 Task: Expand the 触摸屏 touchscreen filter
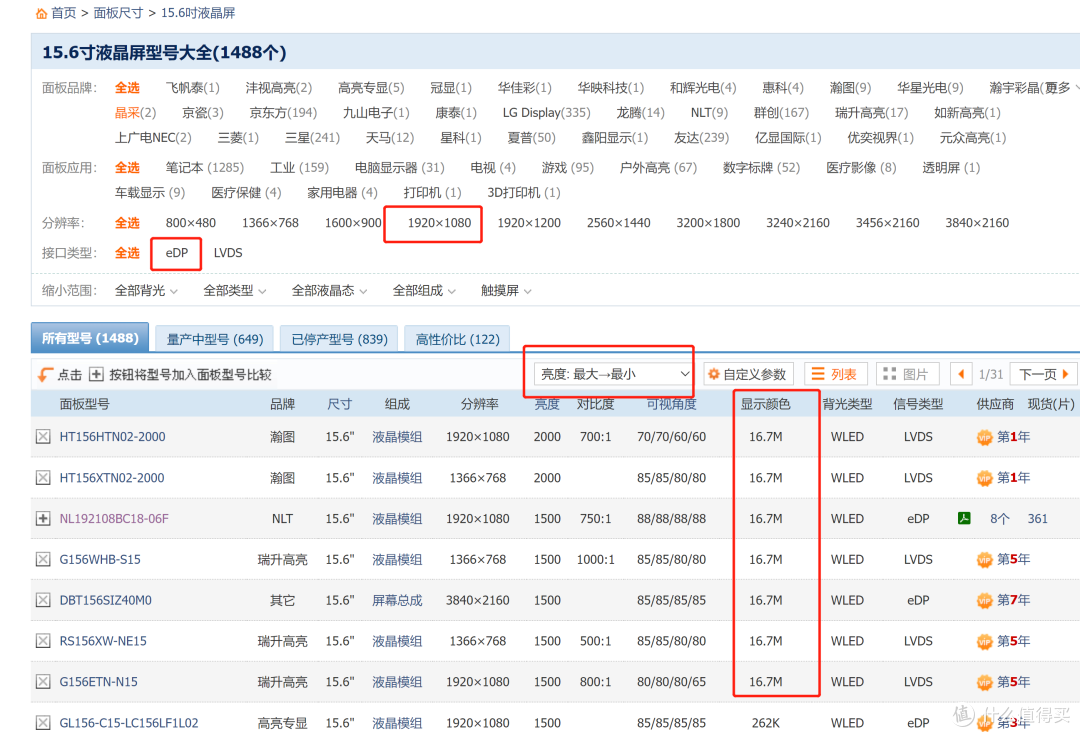coord(506,291)
